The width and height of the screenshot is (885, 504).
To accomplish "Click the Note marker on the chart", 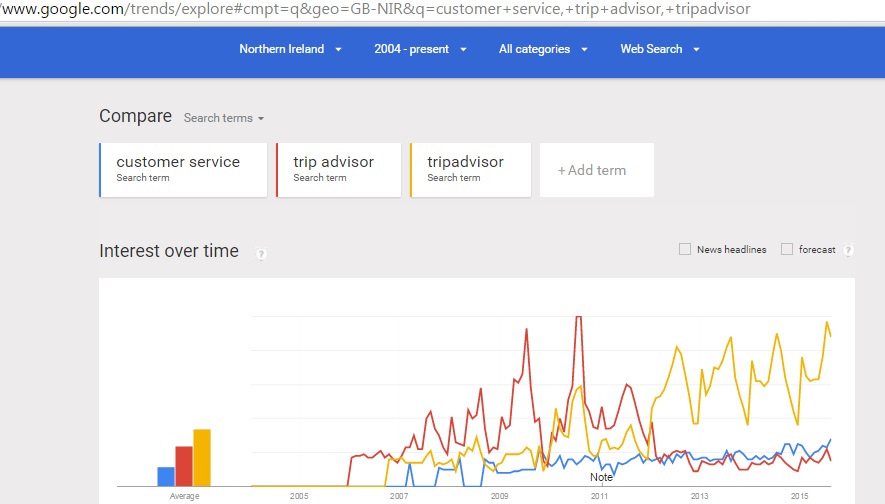I will click(x=601, y=477).
